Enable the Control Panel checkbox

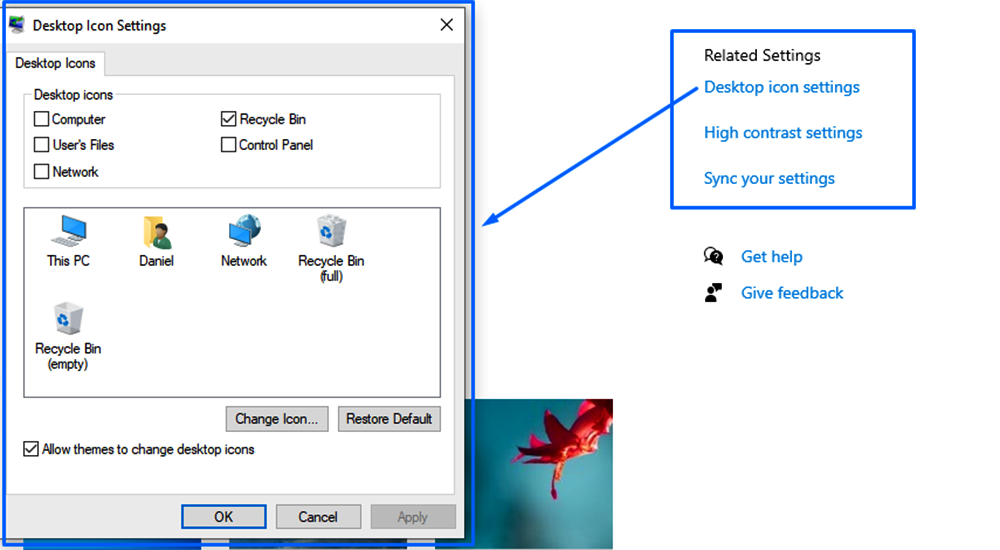[x=228, y=145]
